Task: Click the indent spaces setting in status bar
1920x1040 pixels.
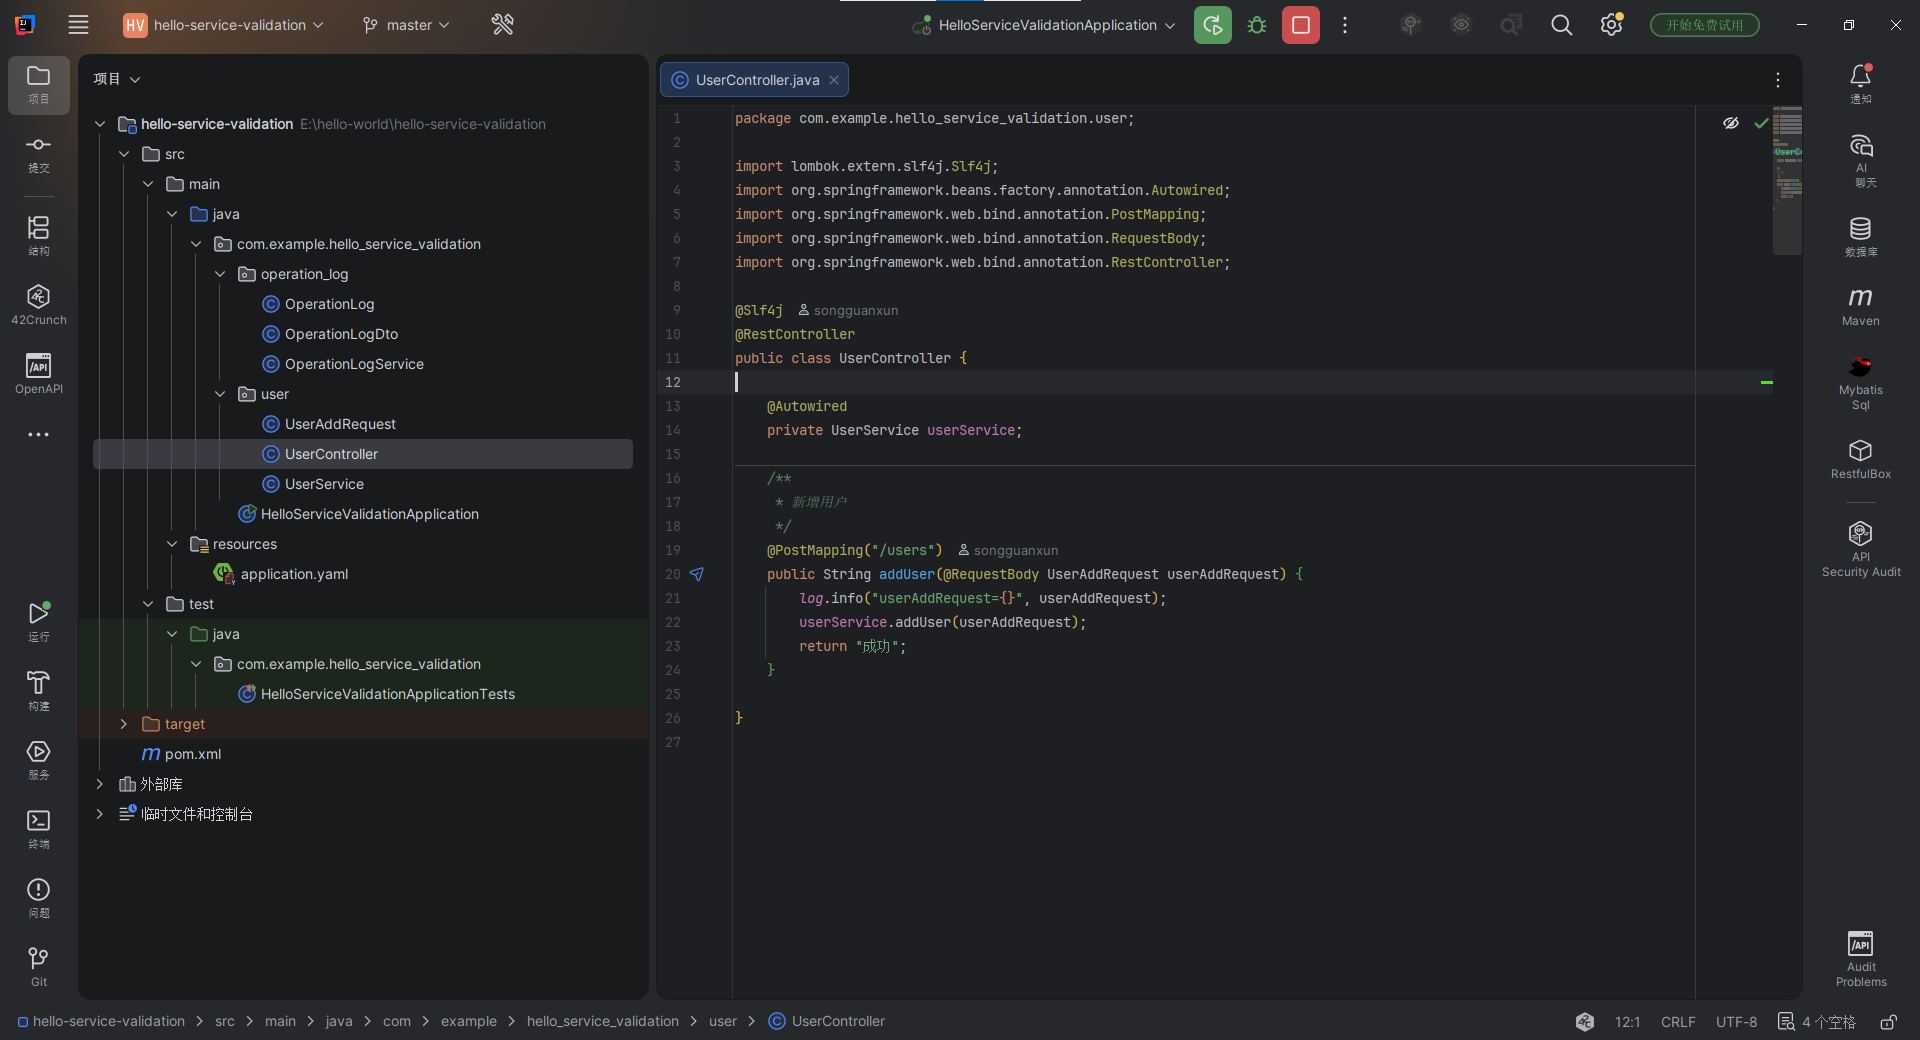Action: tap(1817, 1021)
